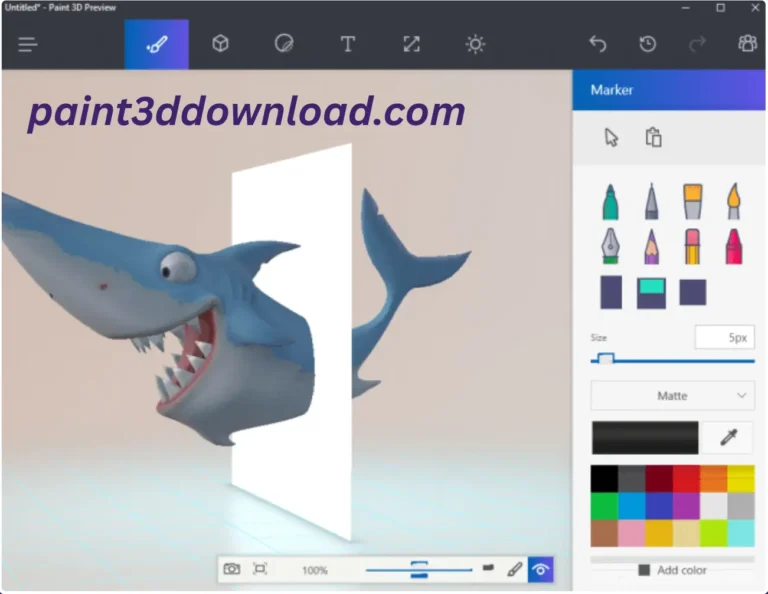Pick the light blue color swatch
This screenshot has height=594, width=768.
(632, 506)
